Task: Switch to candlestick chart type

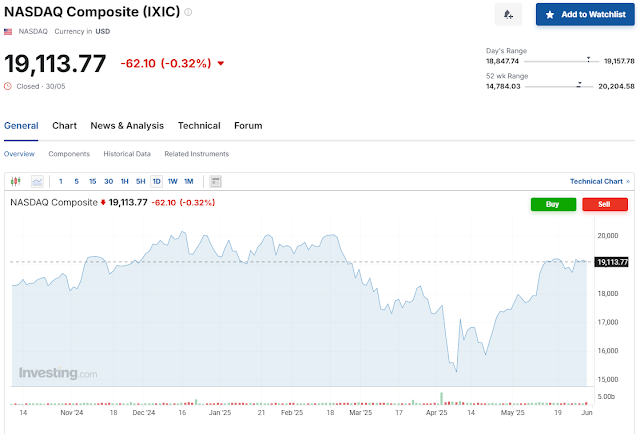Action: 16,181
